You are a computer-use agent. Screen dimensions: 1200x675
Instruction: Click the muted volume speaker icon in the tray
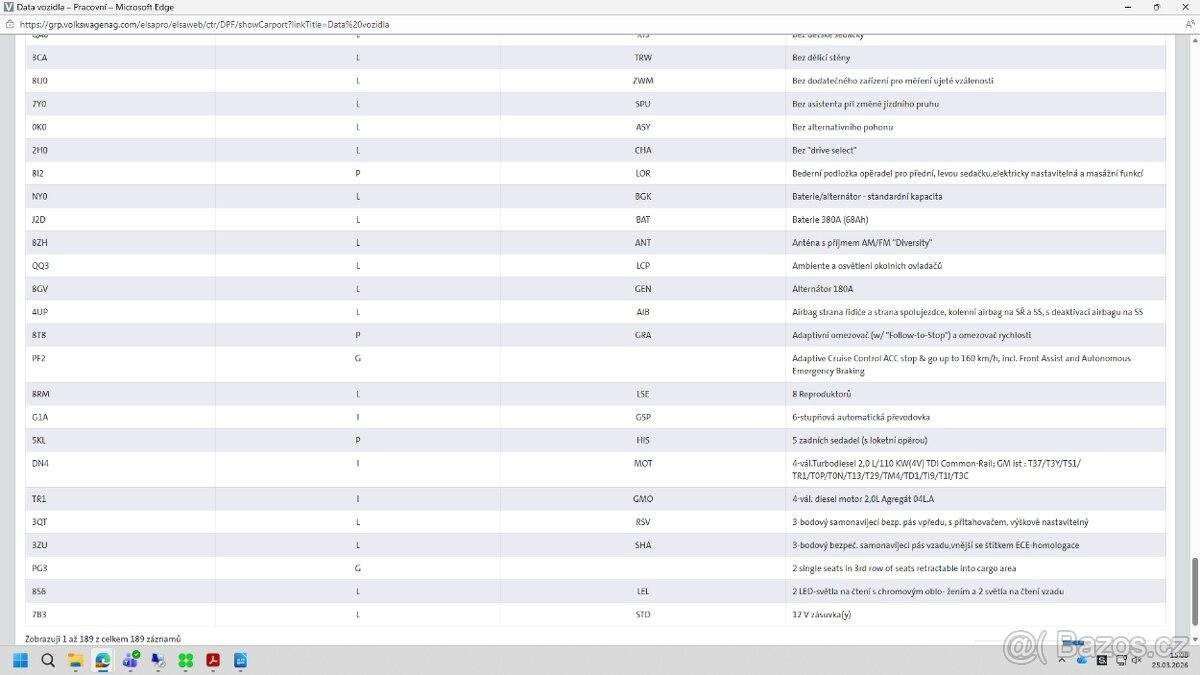point(1135,660)
